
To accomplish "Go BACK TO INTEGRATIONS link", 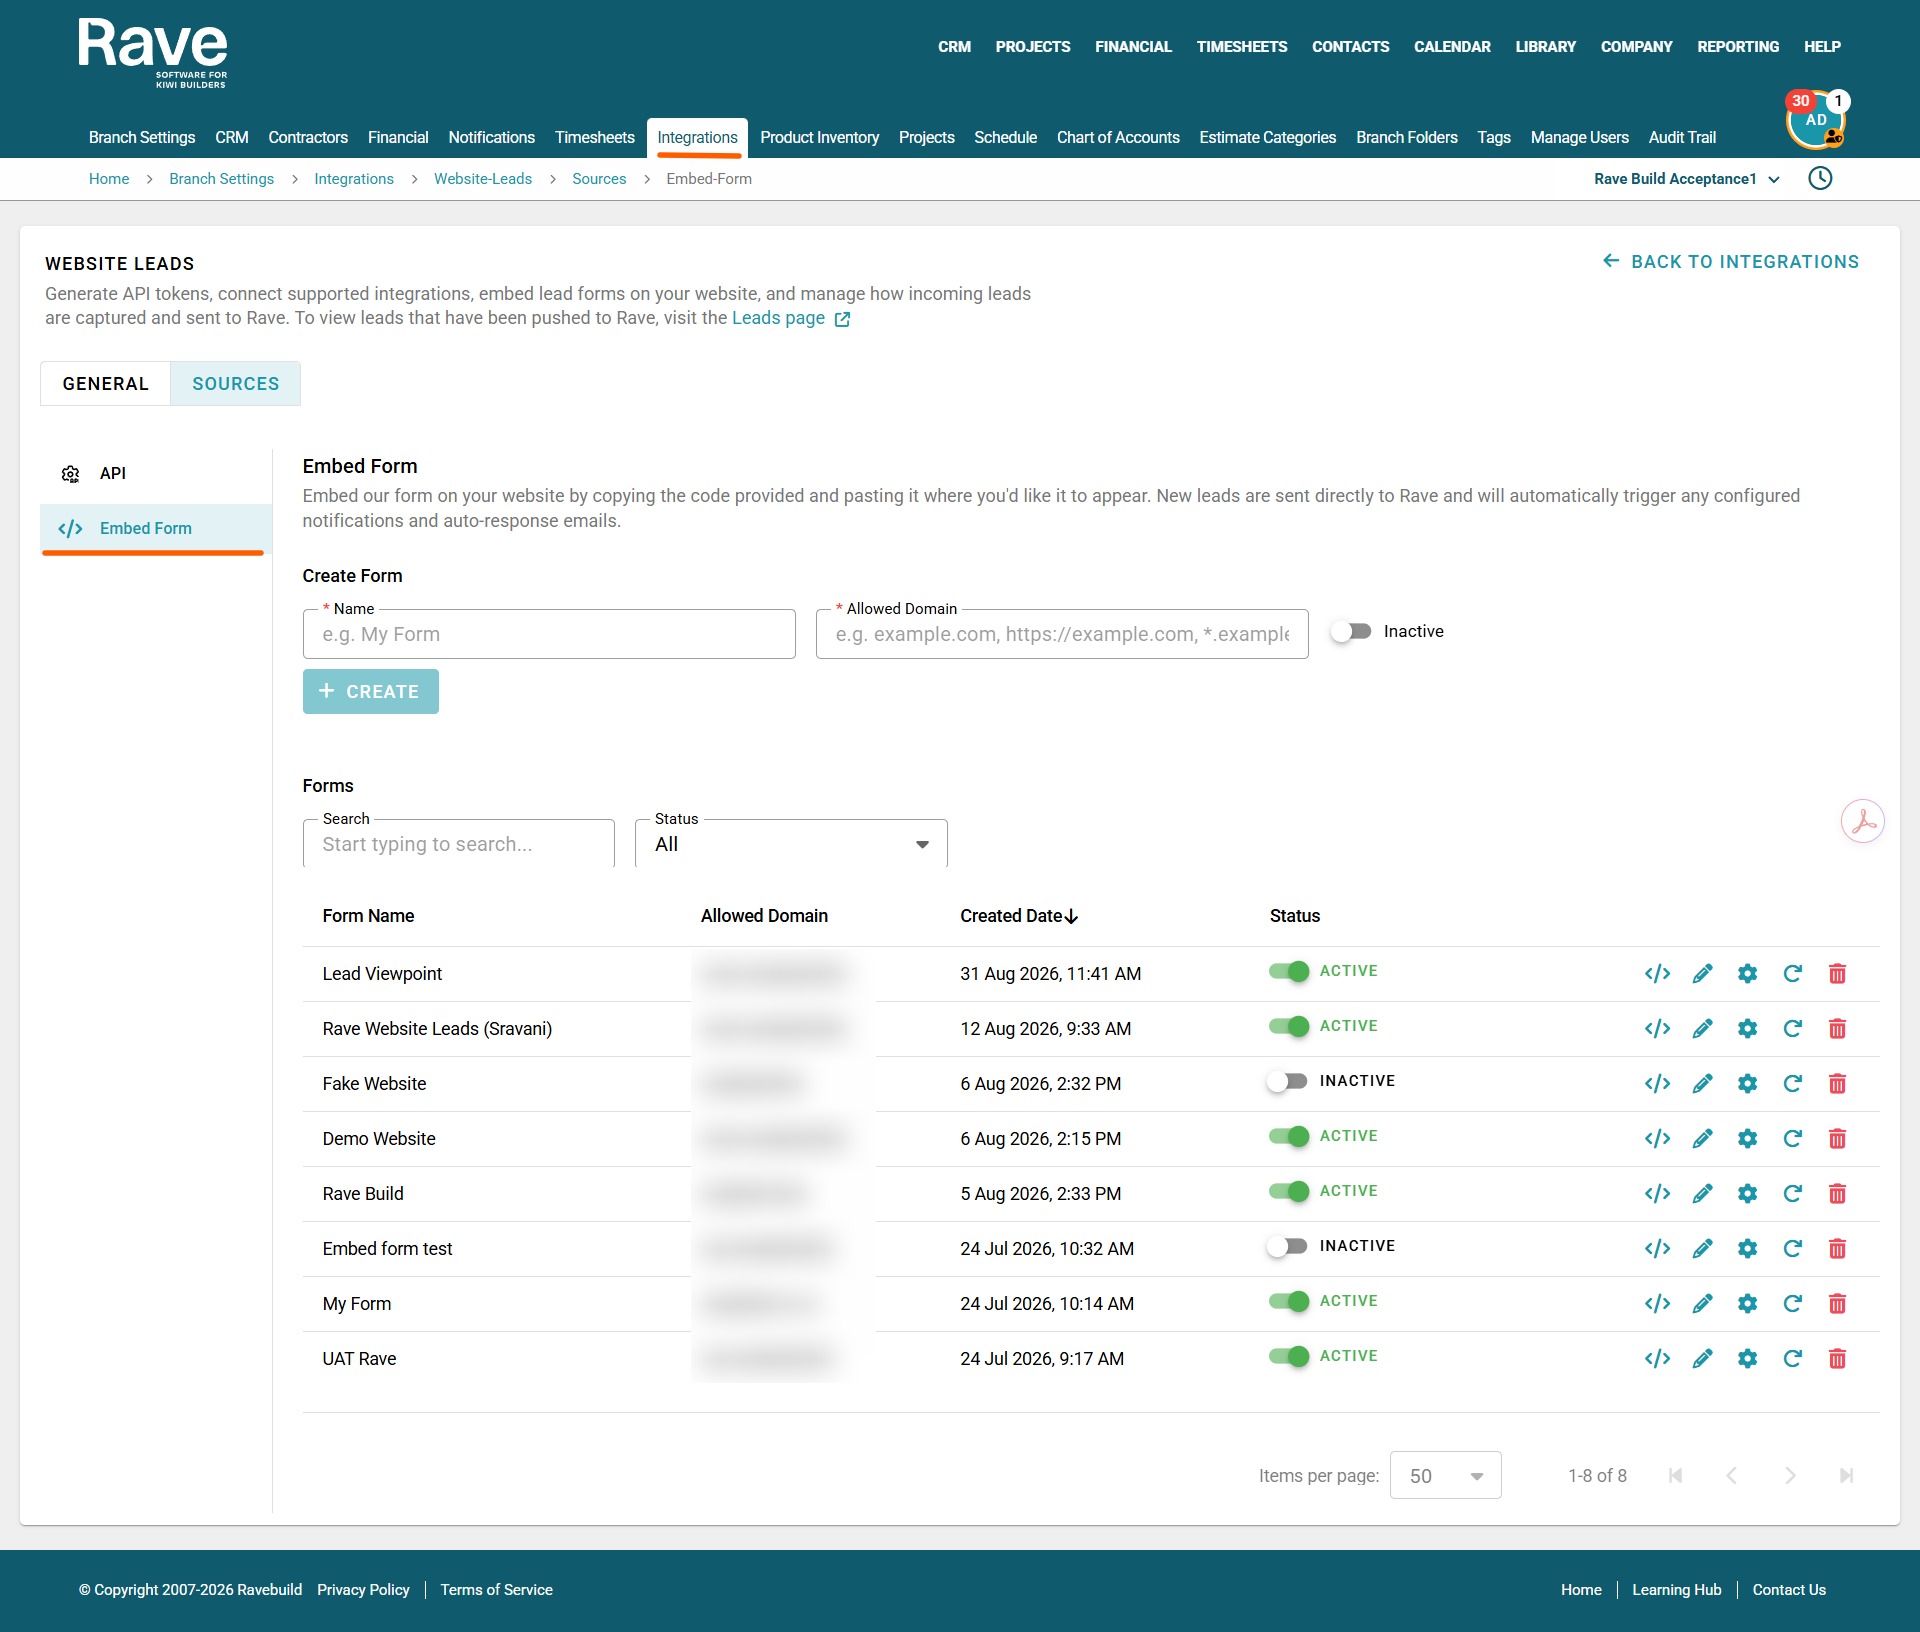I will click(x=1730, y=262).
